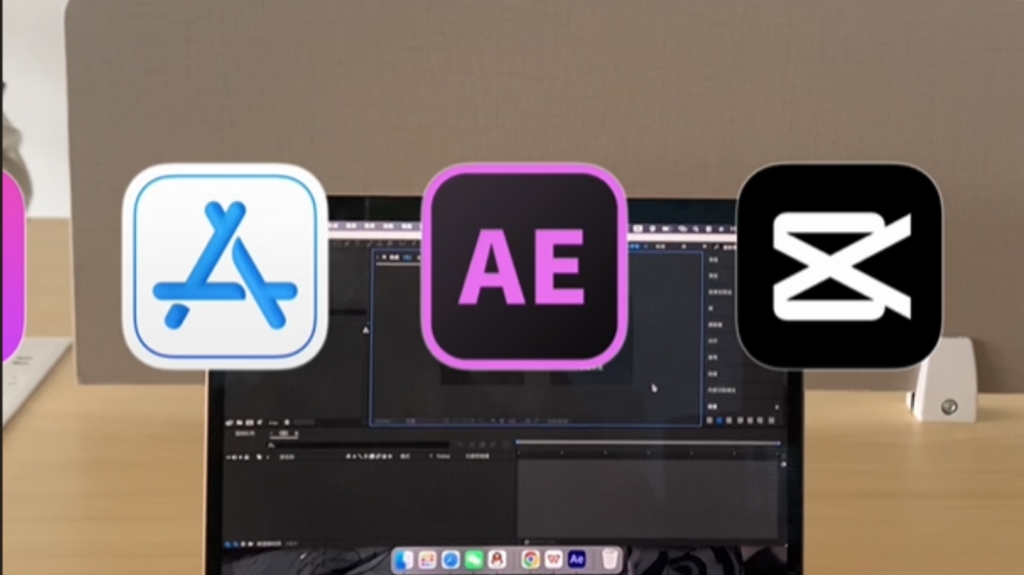
Task: Click the large CapCut icon
Action: pyautogui.click(x=839, y=266)
